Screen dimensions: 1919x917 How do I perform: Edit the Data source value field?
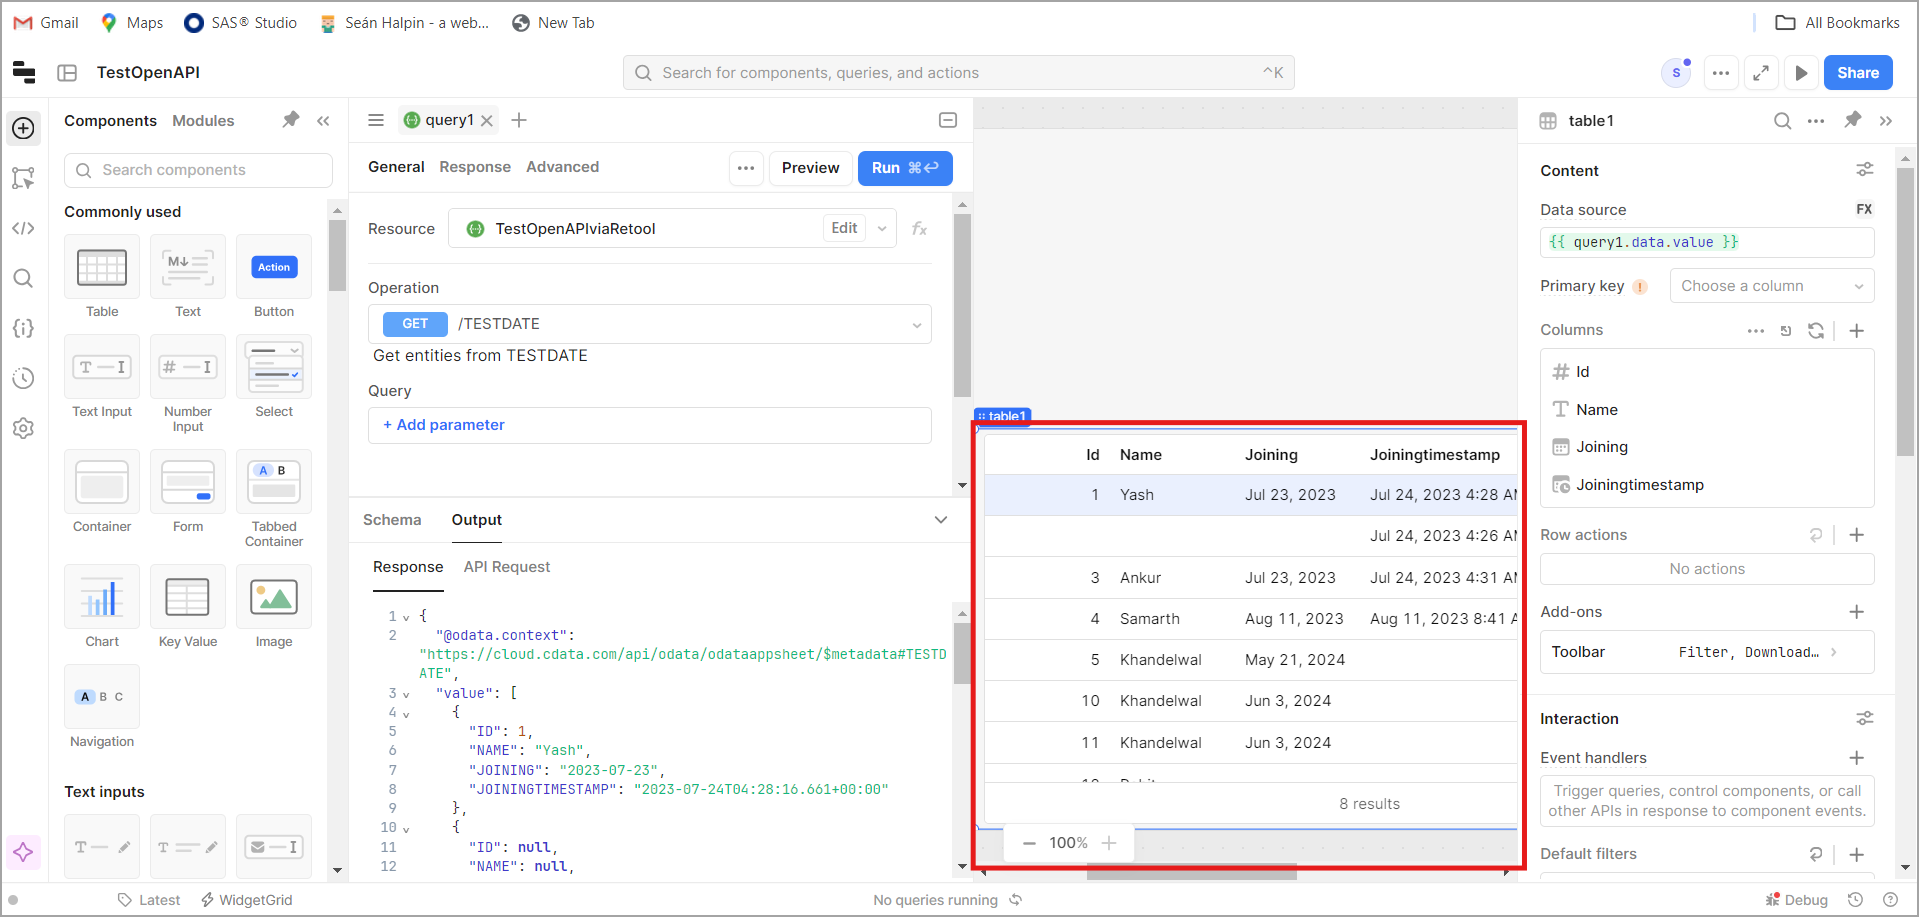pos(1706,242)
